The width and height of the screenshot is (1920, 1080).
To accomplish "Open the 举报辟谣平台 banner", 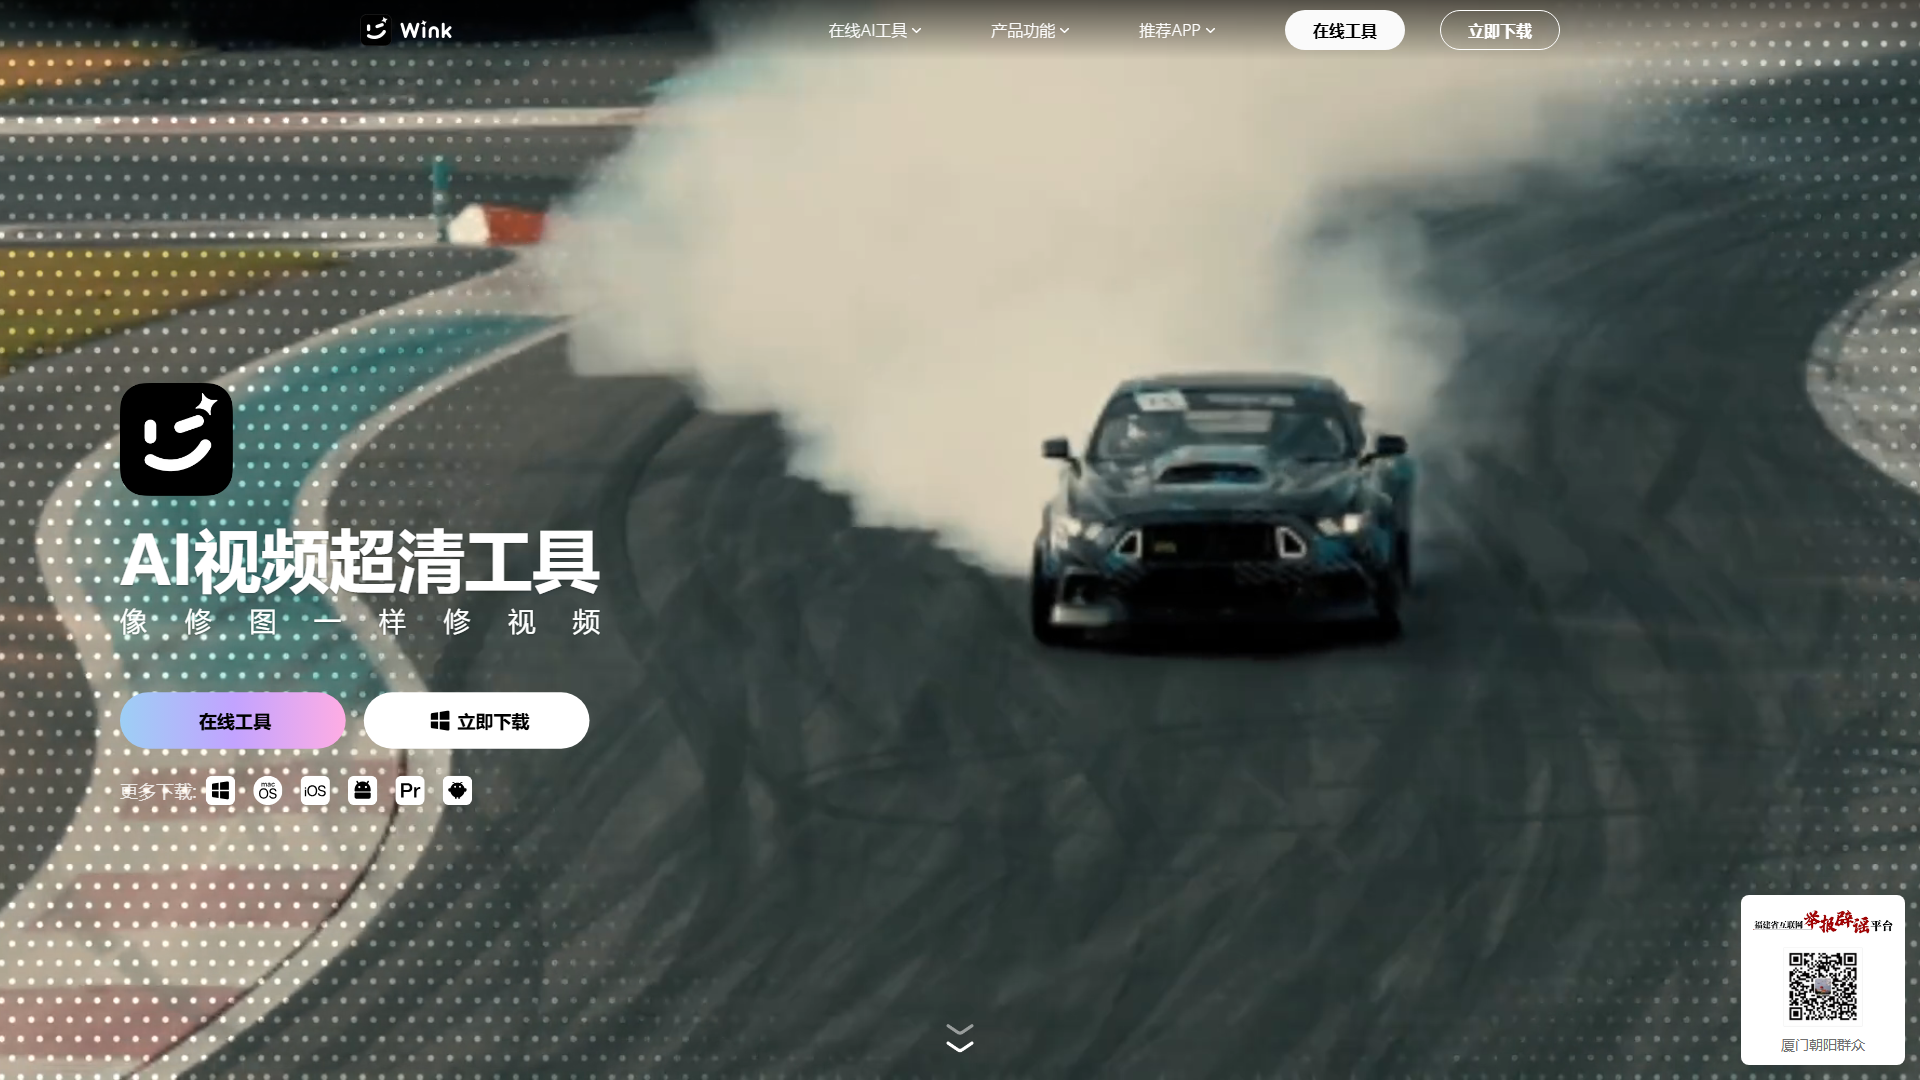I will [1823, 922].
